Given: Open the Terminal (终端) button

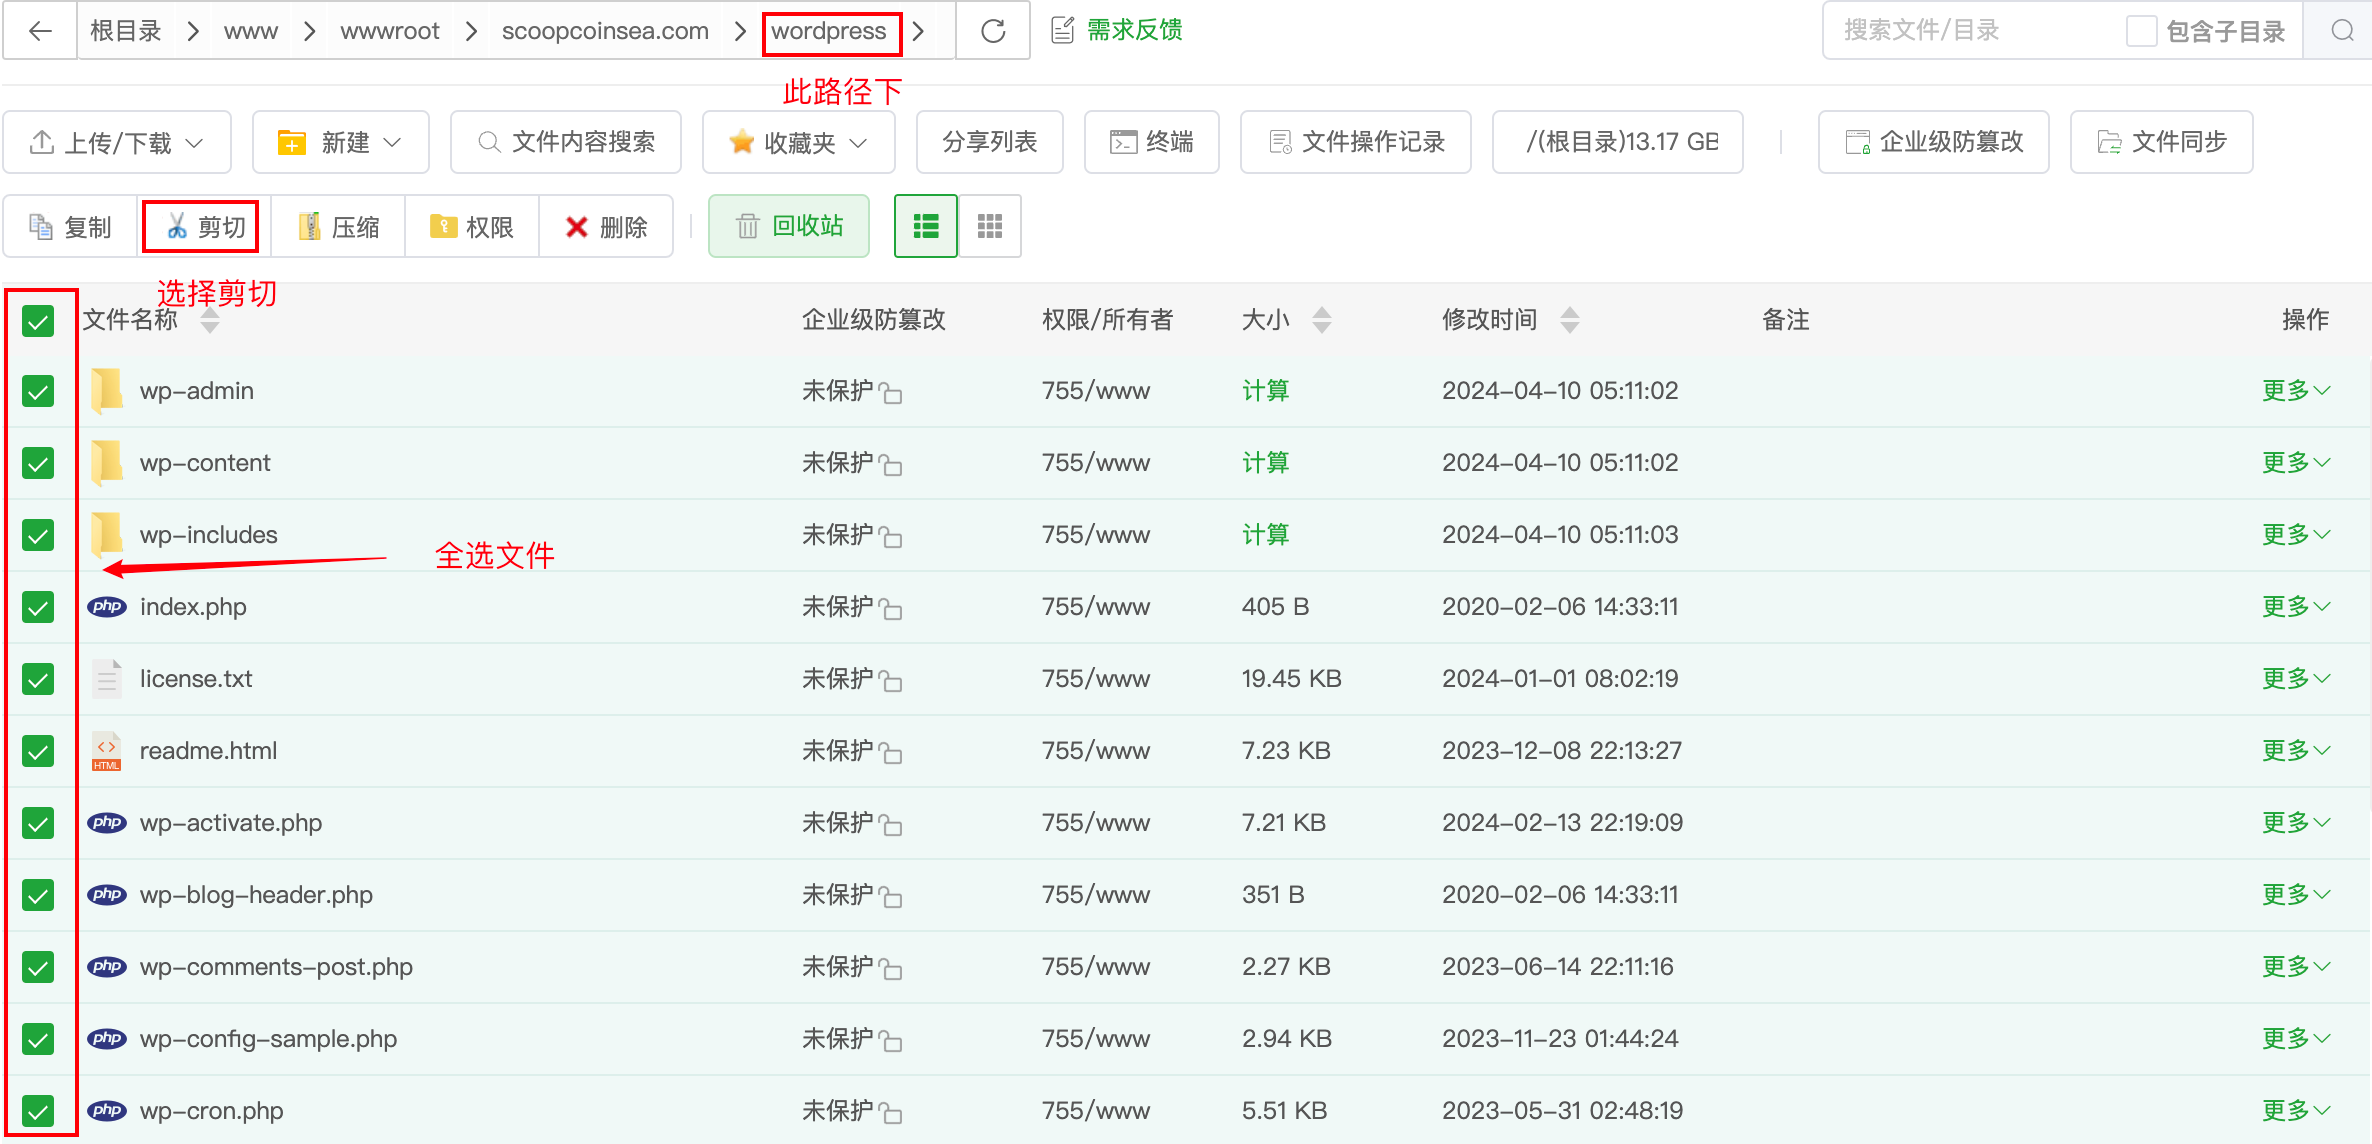Looking at the screenshot, I should [x=1152, y=142].
